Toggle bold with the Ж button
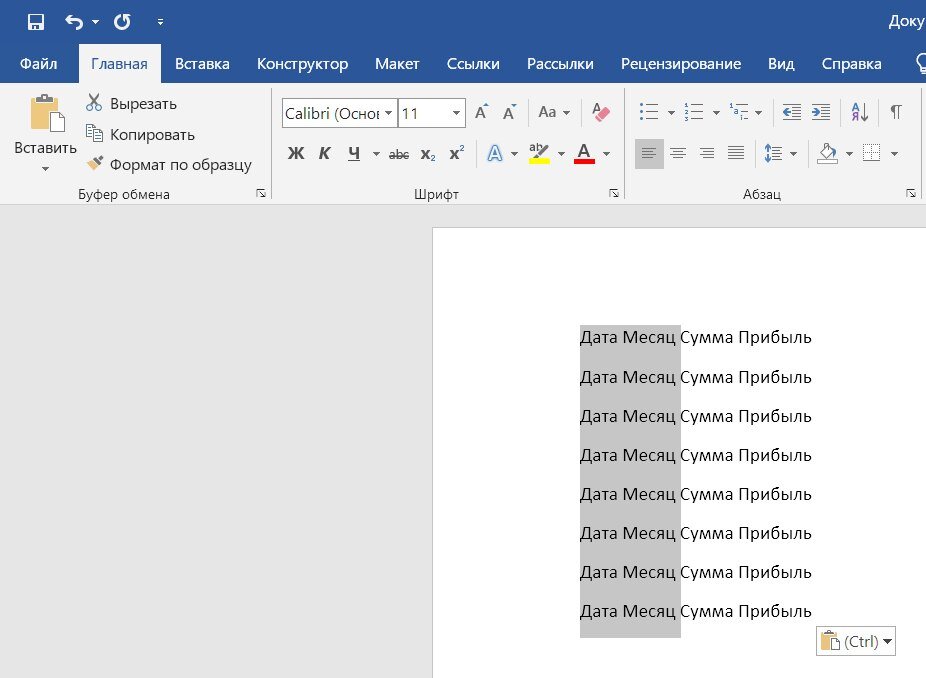This screenshot has height=678, width=926. [296, 154]
